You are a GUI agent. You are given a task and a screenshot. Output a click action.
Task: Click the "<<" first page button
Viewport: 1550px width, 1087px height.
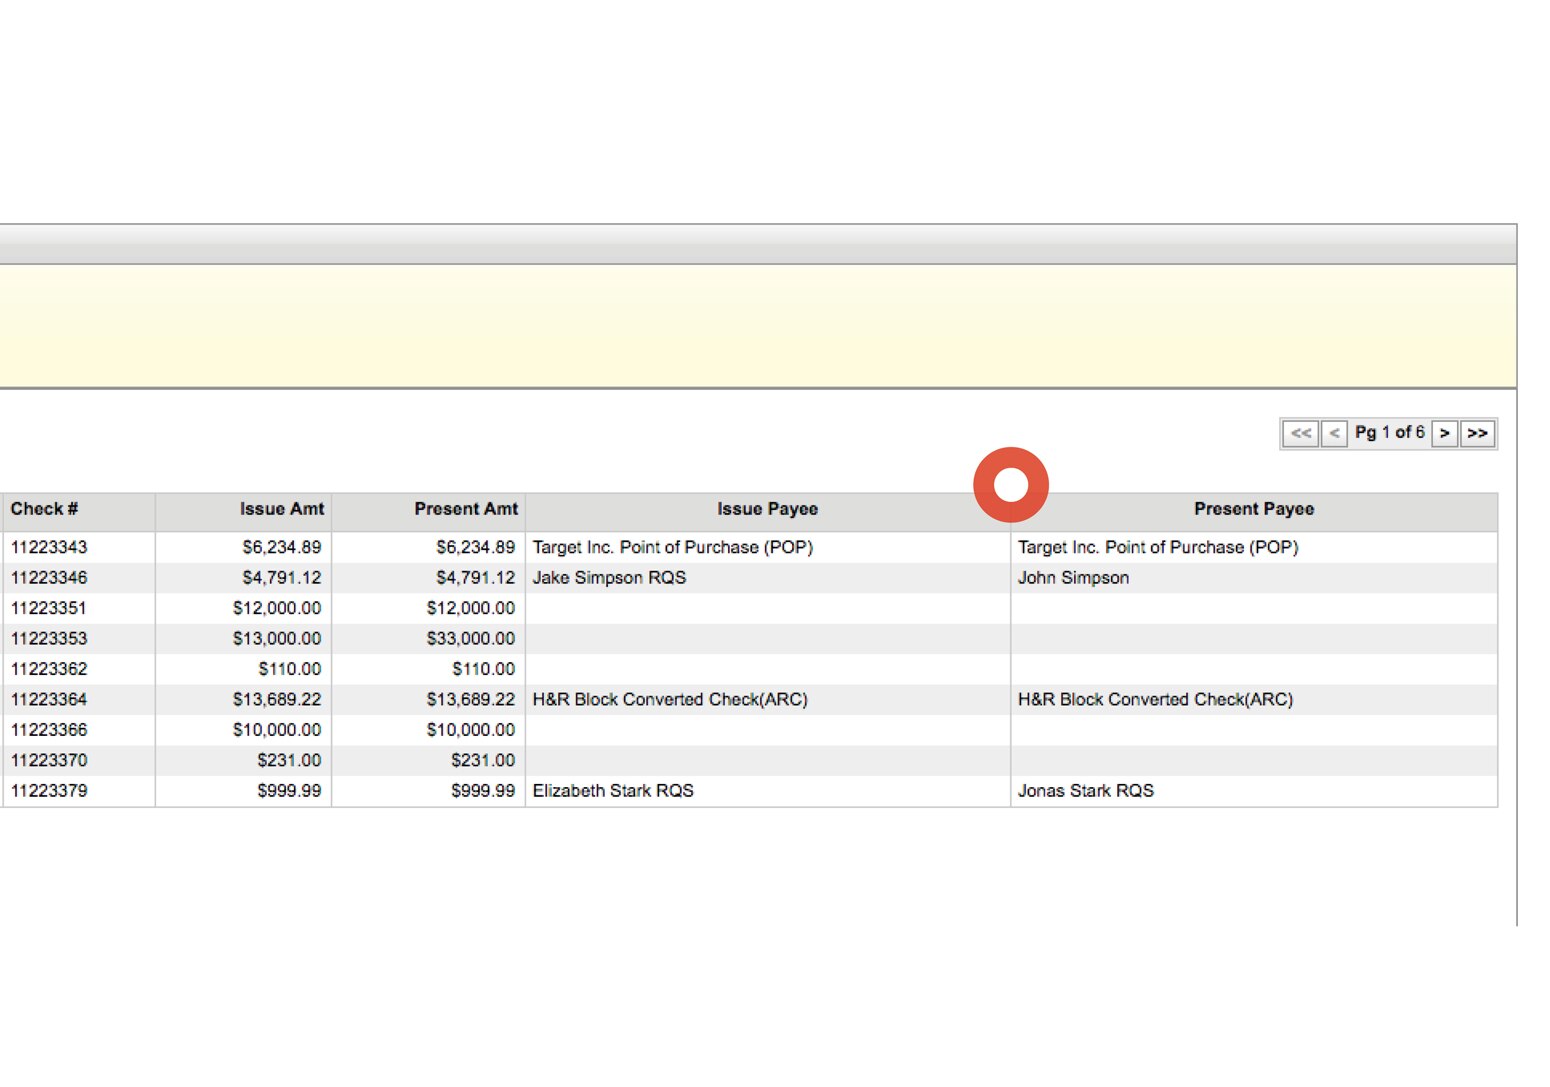[x=1302, y=432]
